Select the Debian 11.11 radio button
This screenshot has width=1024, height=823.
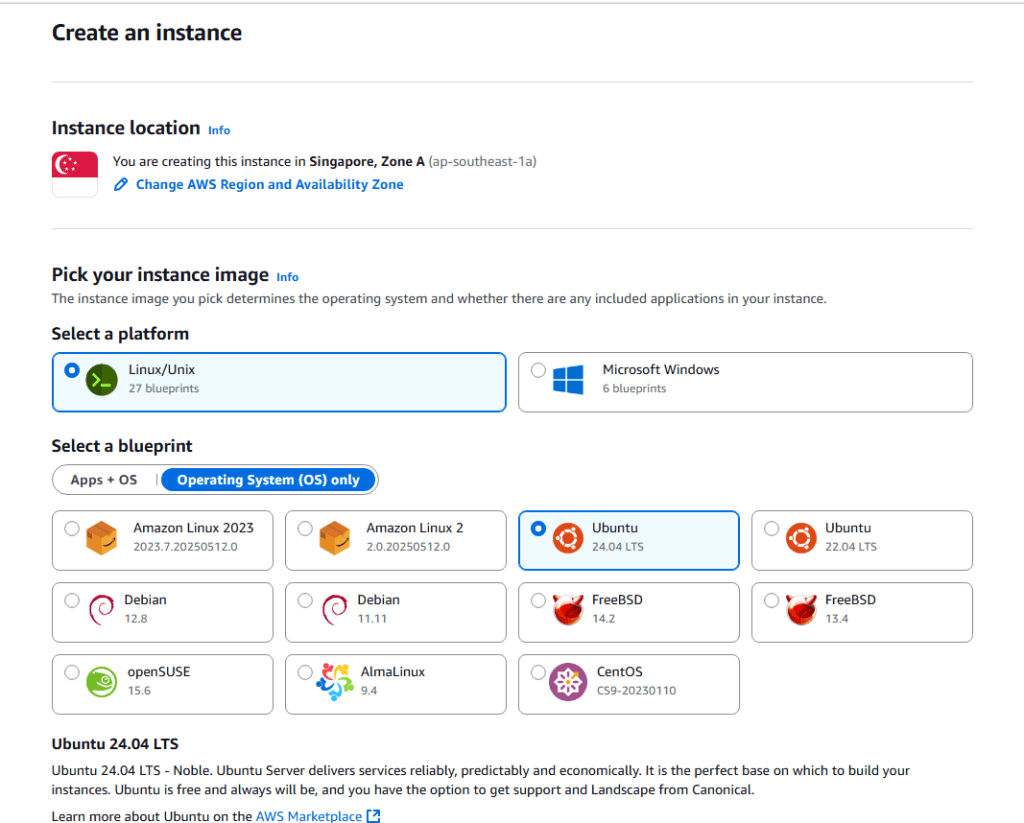306,601
